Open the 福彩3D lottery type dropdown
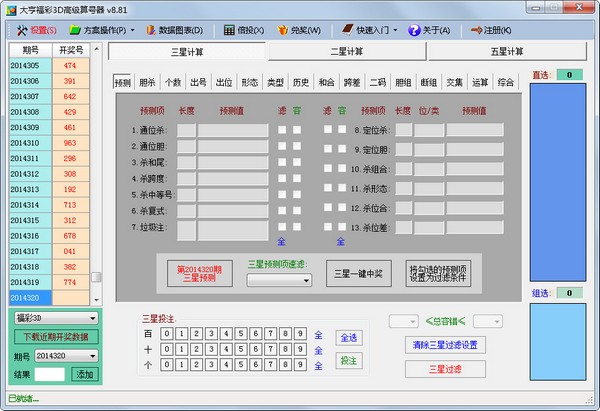 (x=54, y=318)
